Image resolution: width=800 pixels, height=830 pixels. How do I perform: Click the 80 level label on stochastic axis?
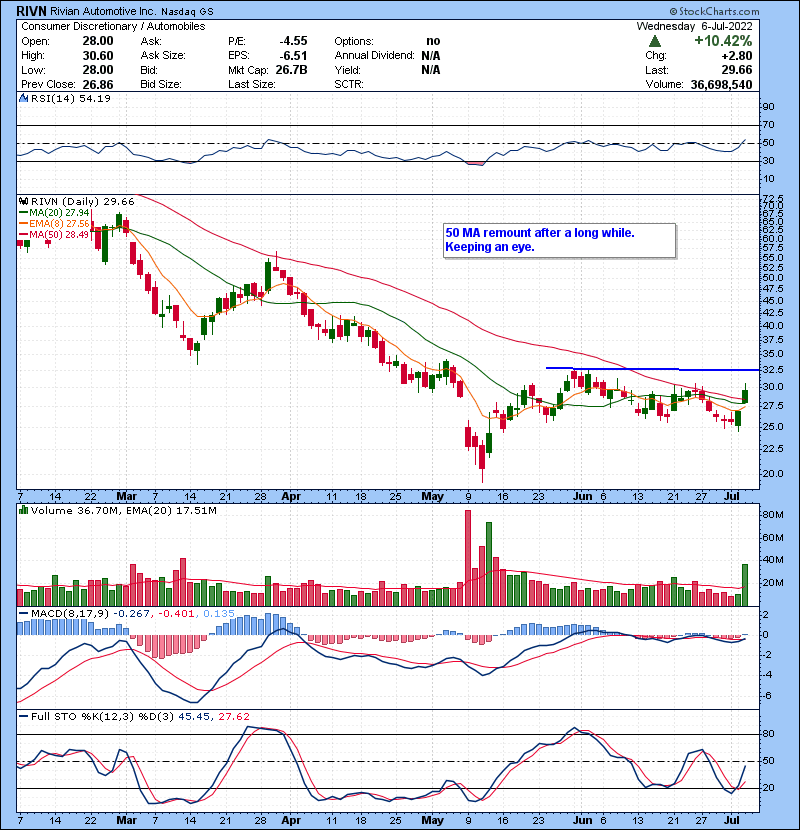pyautogui.click(x=768, y=734)
